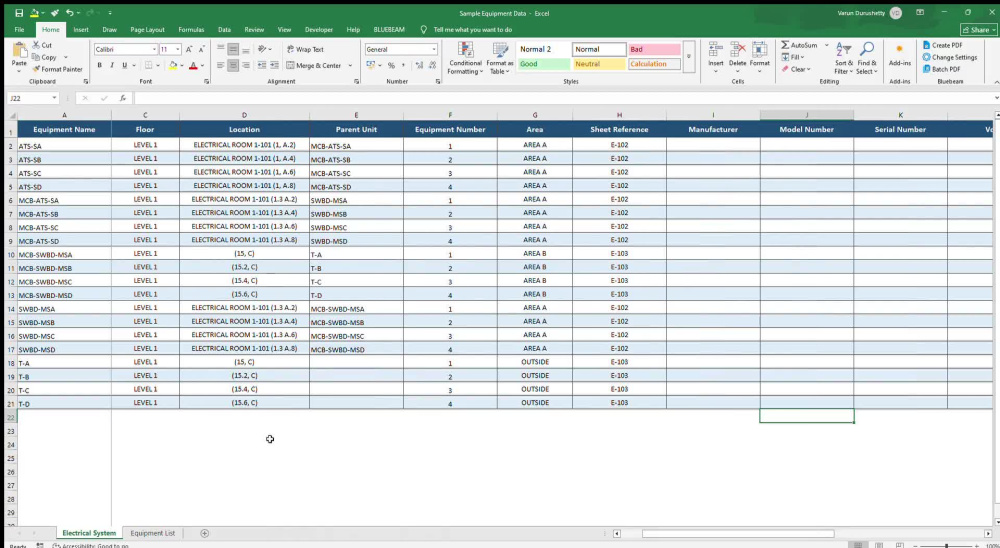Open the General number format dropdown
Image resolution: width=1000 pixels, height=548 pixels.
tap(434, 49)
